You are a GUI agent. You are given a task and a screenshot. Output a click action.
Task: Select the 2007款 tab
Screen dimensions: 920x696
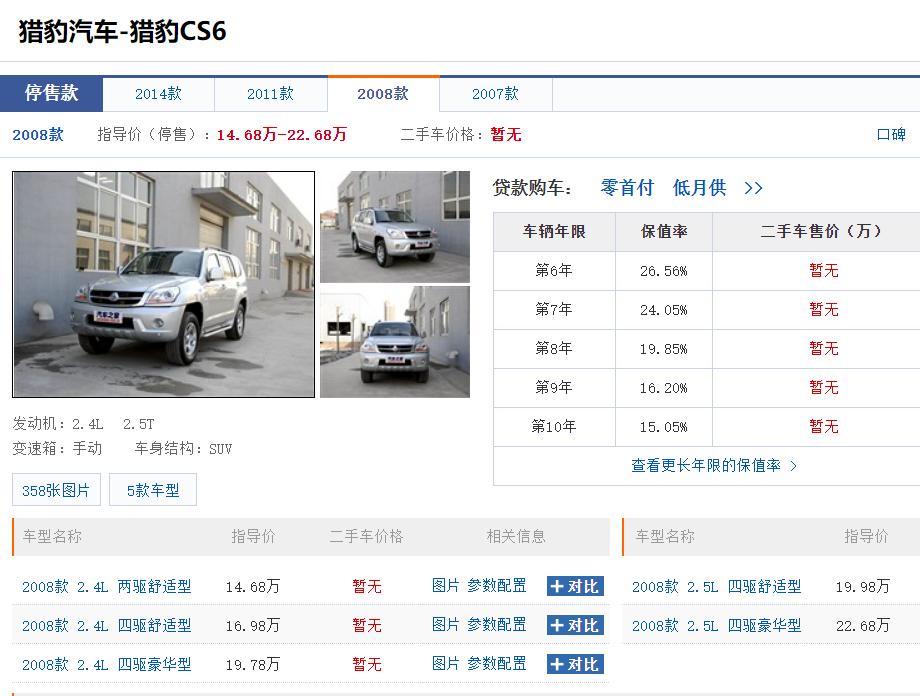pyautogui.click(x=496, y=93)
